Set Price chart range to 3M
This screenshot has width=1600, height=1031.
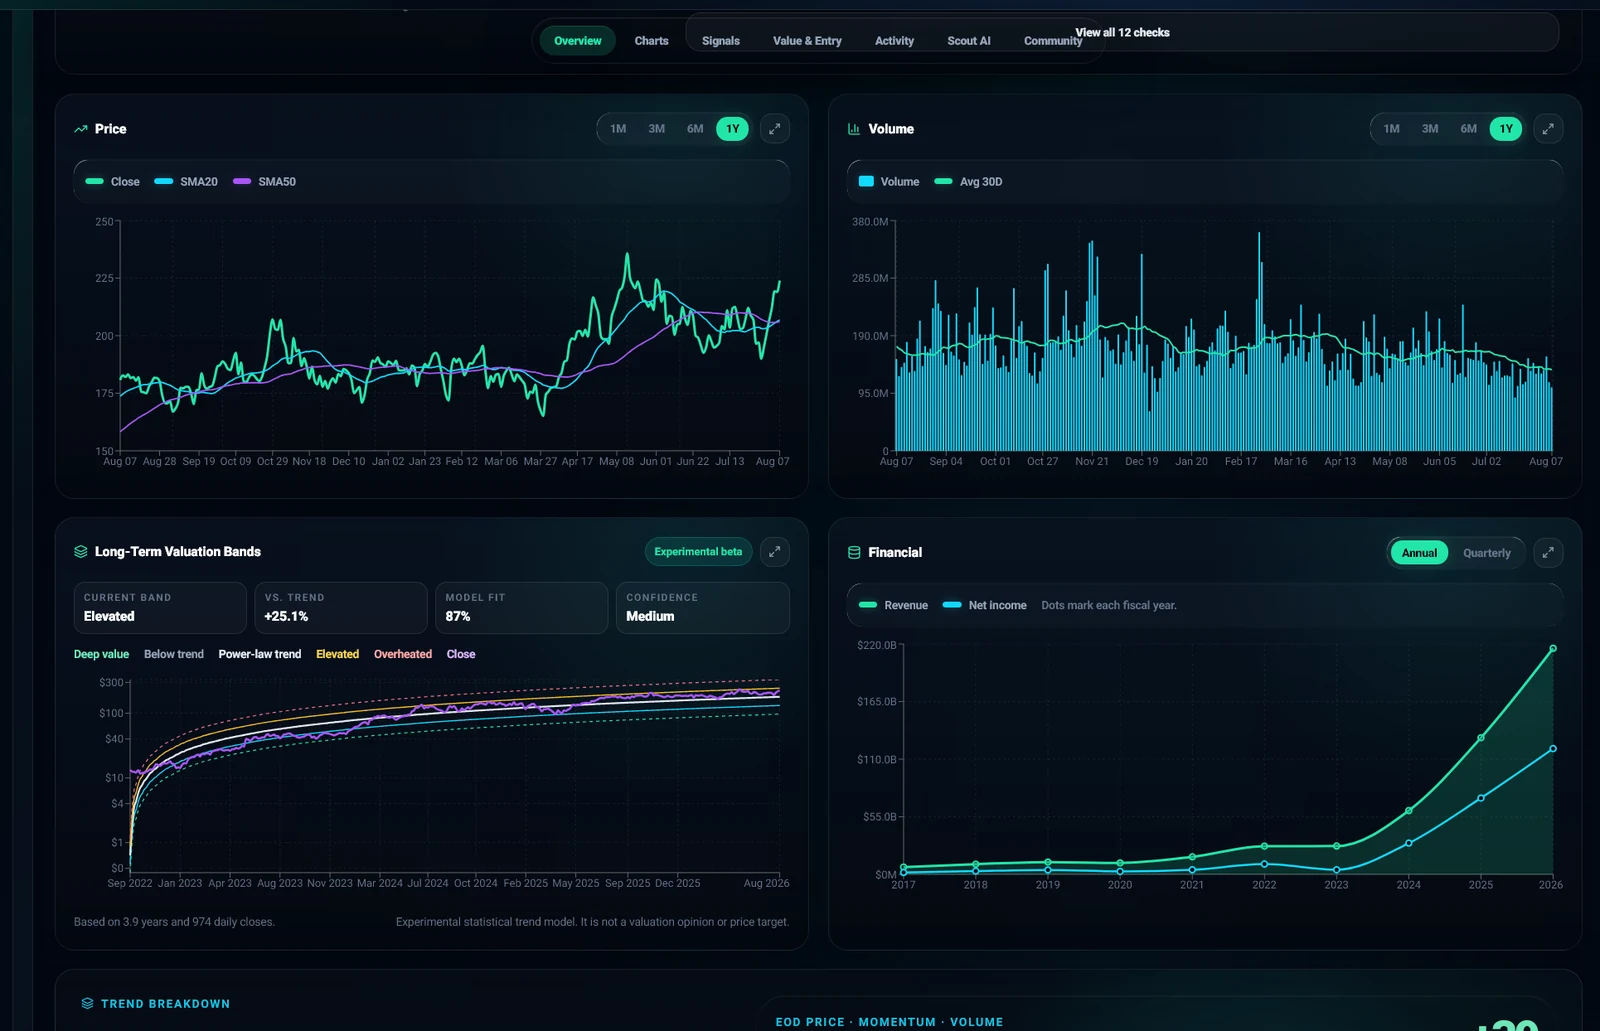coord(656,129)
